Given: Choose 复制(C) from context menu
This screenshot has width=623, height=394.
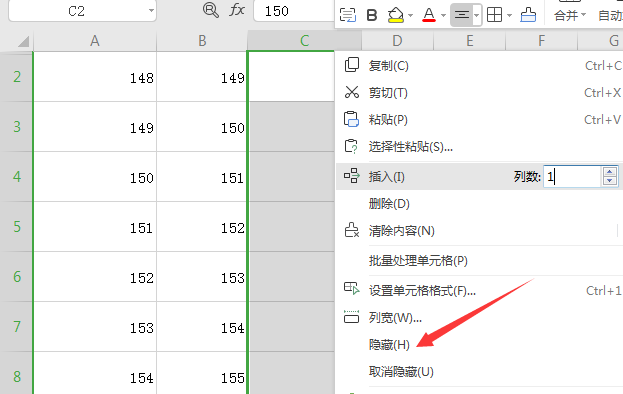Looking at the screenshot, I should (389, 66).
